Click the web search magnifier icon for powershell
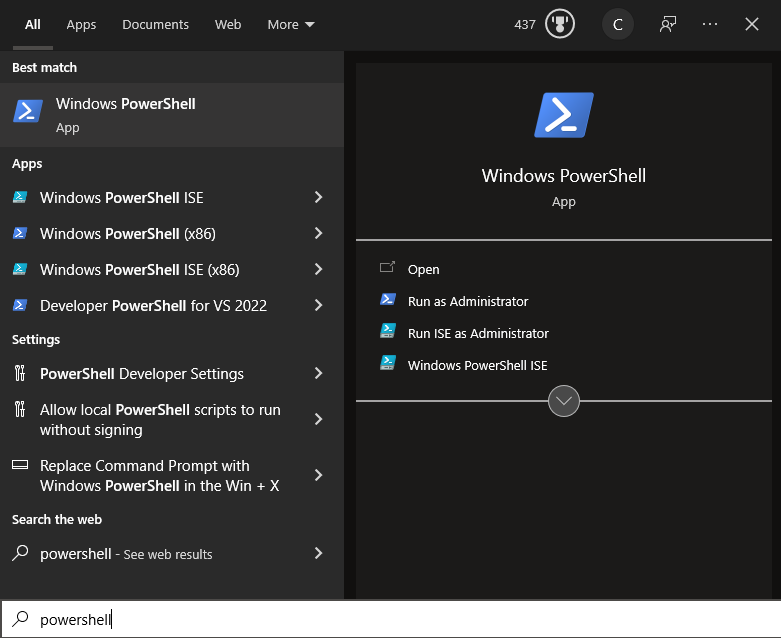Screen dimensions: 781x638 (x=20, y=553)
